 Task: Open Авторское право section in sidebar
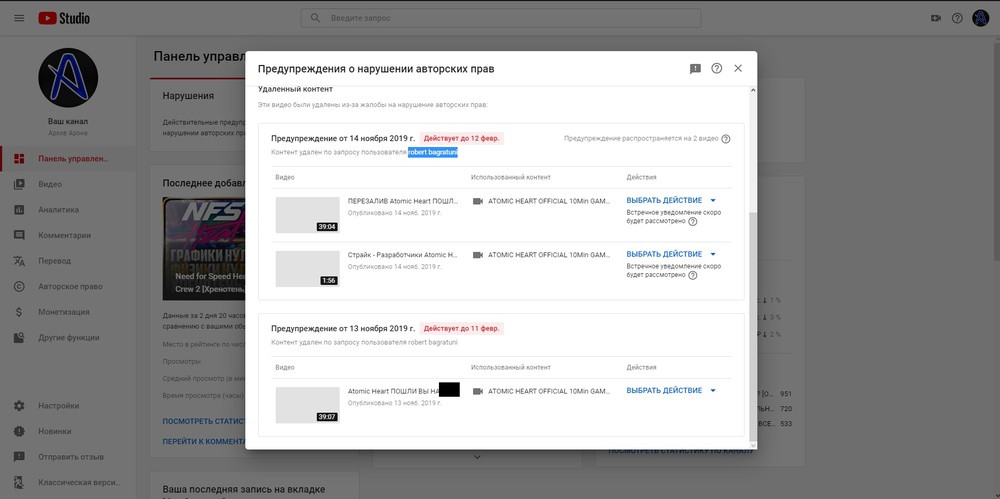click(68, 287)
